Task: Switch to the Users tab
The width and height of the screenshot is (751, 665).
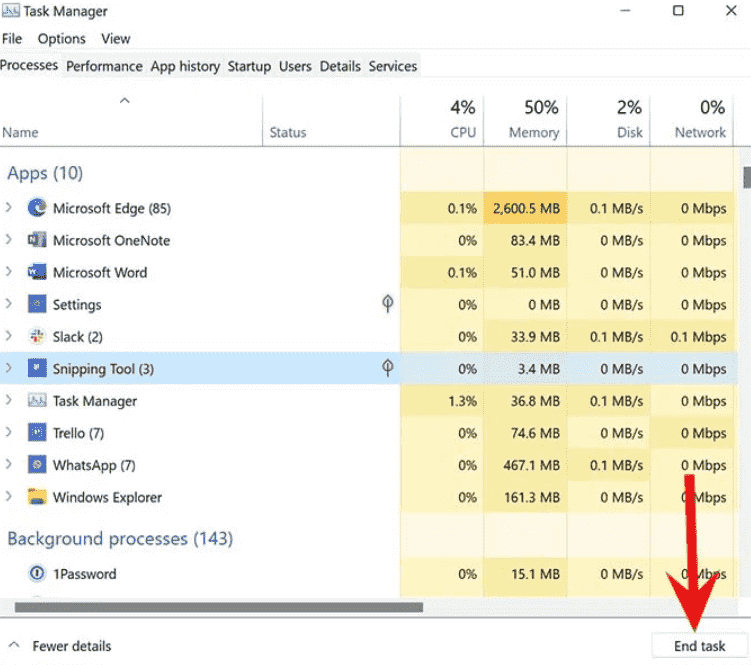Action: coord(295,66)
